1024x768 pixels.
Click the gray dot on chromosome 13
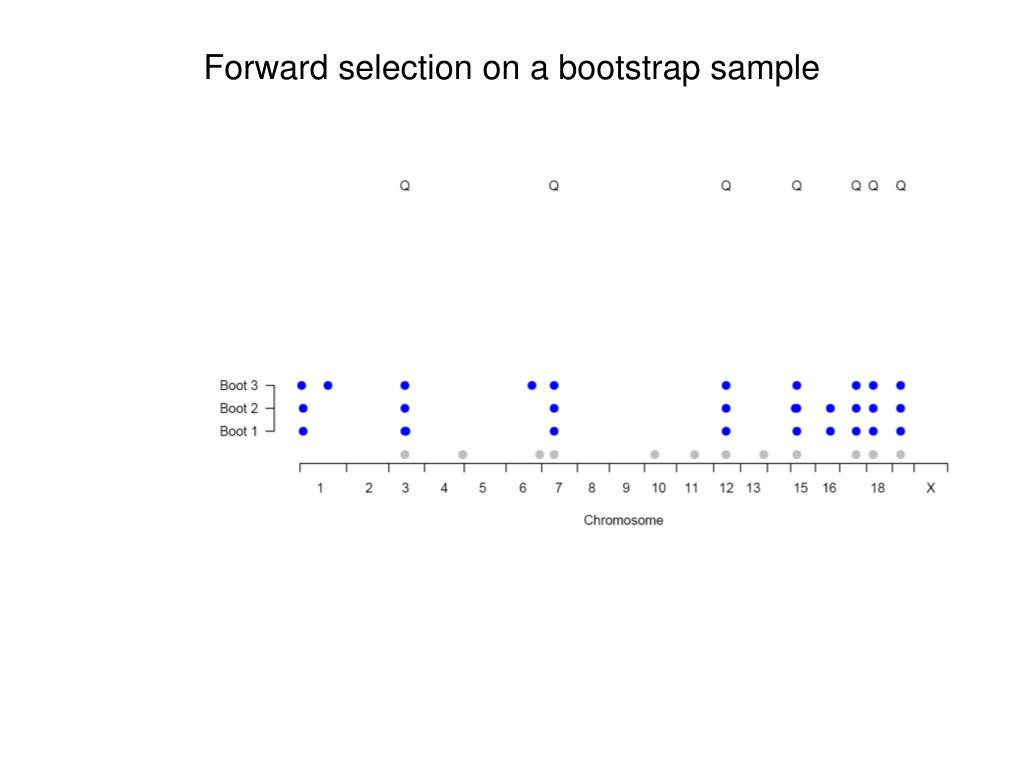[x=763, y=455]
